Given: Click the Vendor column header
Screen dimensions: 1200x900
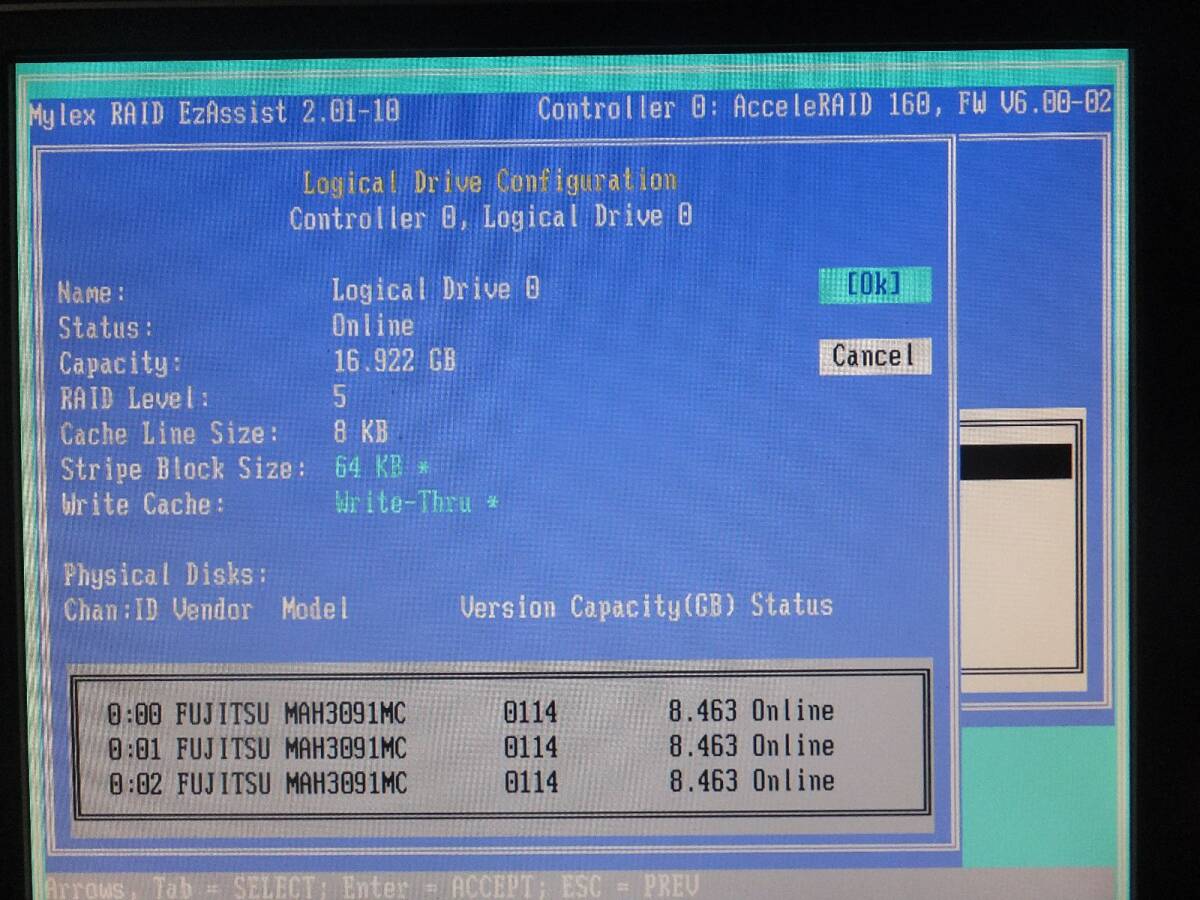Looking at the screenshot, I should (212, 609).
